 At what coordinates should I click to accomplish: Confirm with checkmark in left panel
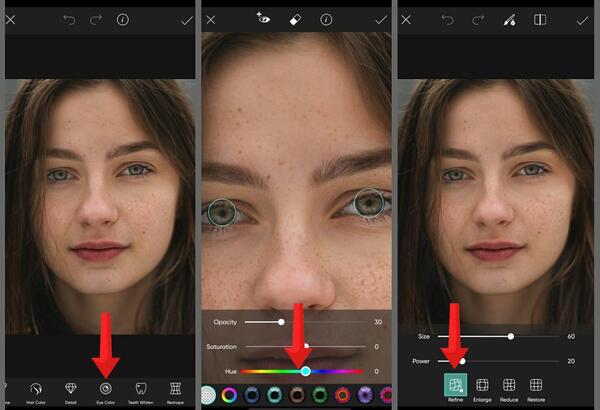pyautogui.click(x=187, y=20)
